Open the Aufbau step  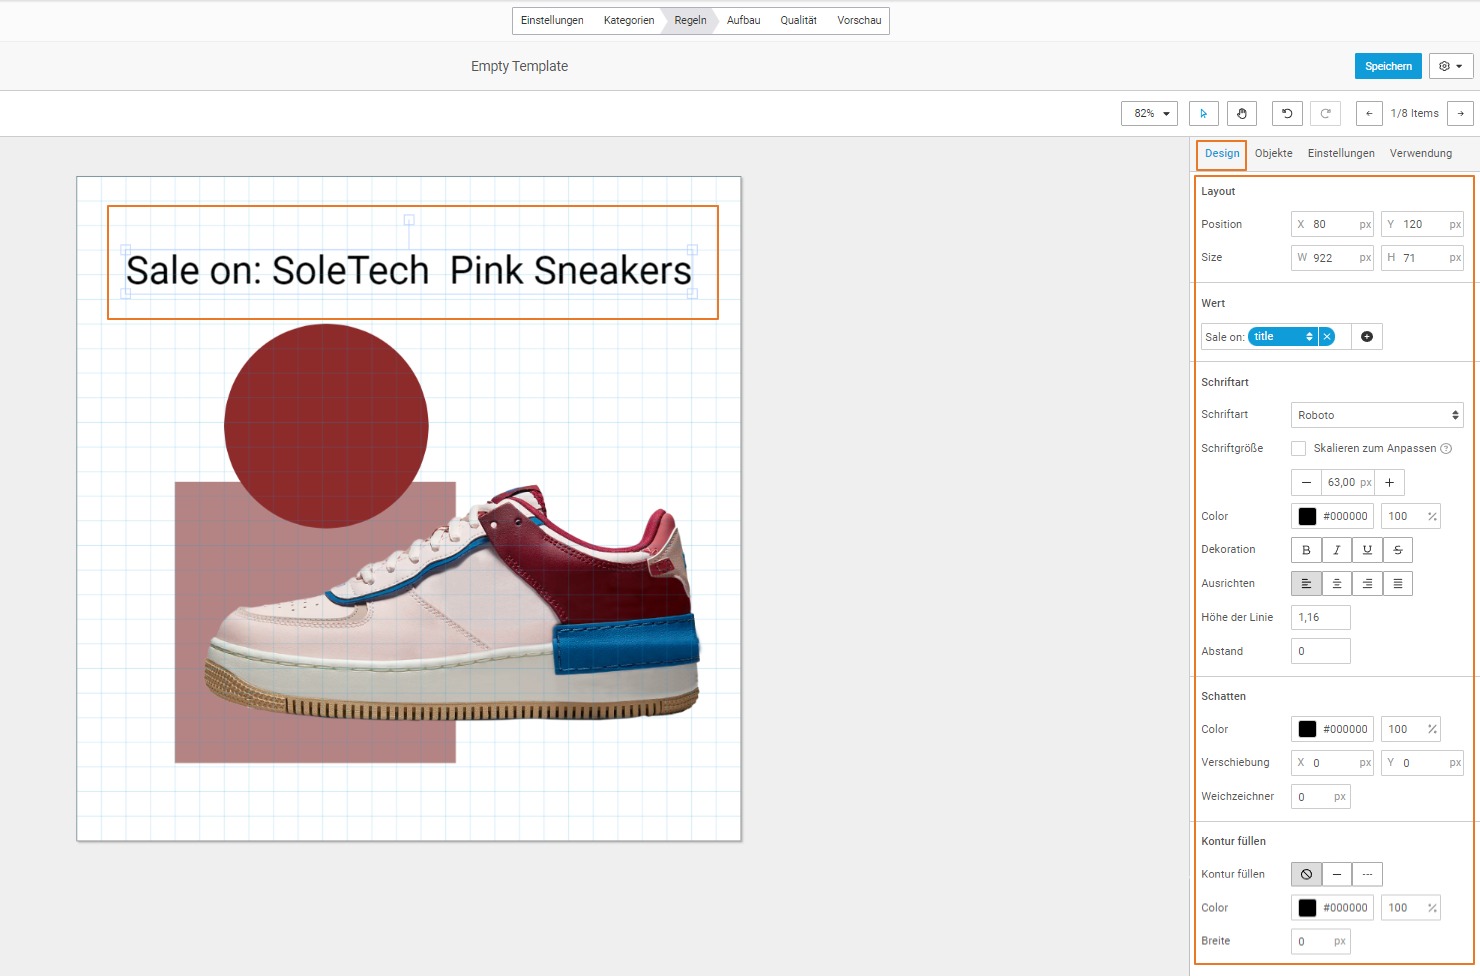tap(743, 20)
